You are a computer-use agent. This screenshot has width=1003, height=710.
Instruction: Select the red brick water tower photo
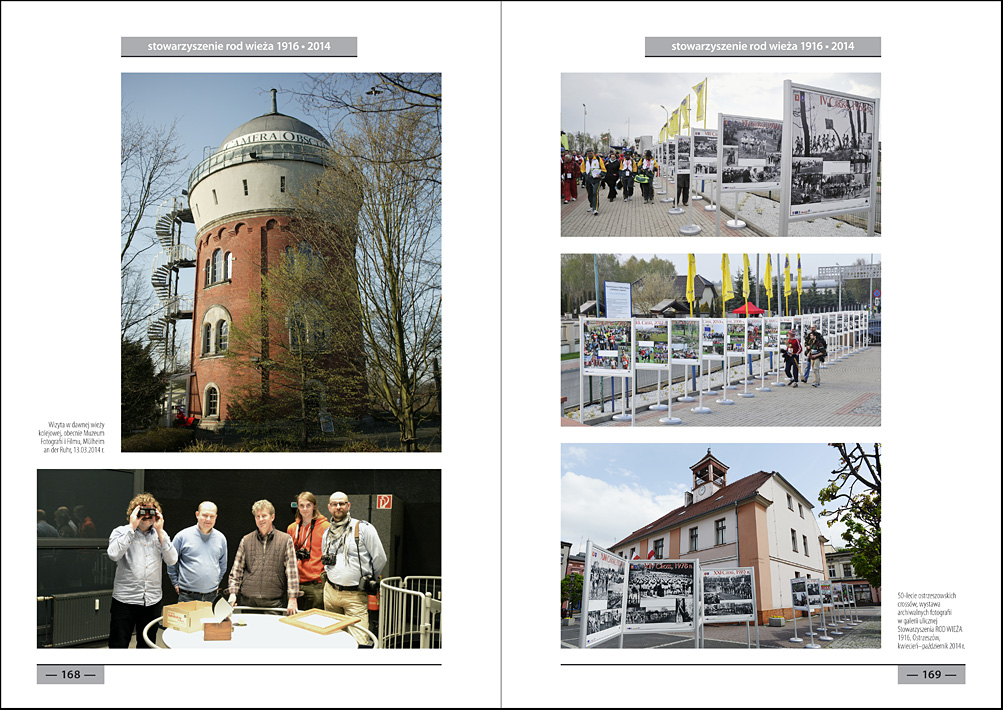click(281, 262)
